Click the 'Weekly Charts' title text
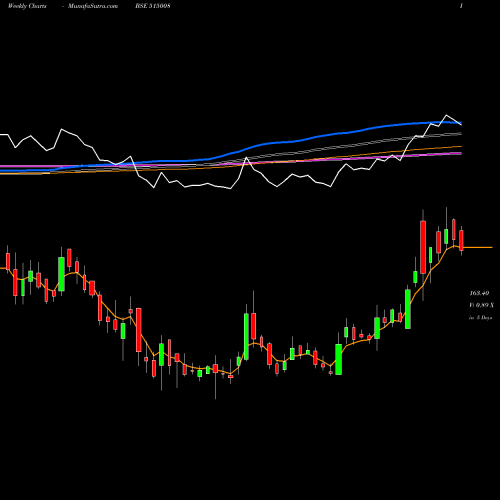Screen dimensions: 500x500 (27, 6)
